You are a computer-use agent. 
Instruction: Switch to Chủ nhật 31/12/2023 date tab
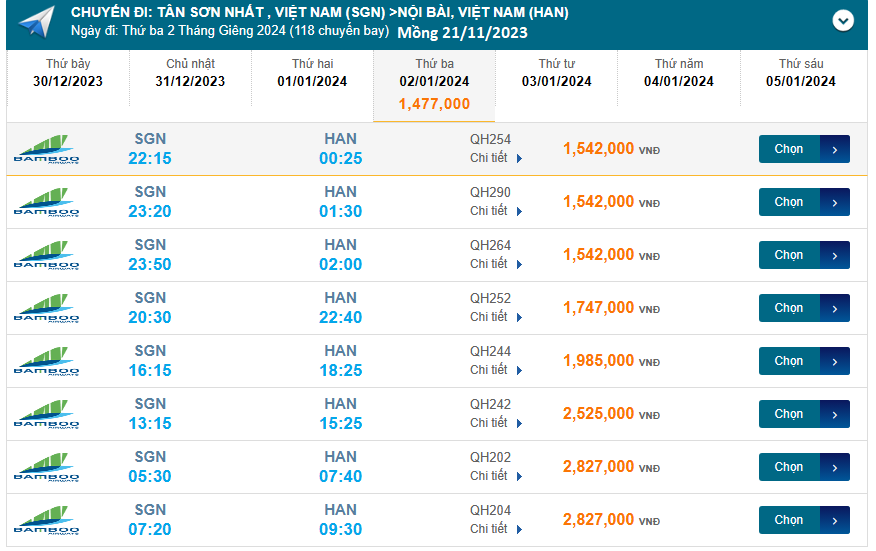point(190,73)
